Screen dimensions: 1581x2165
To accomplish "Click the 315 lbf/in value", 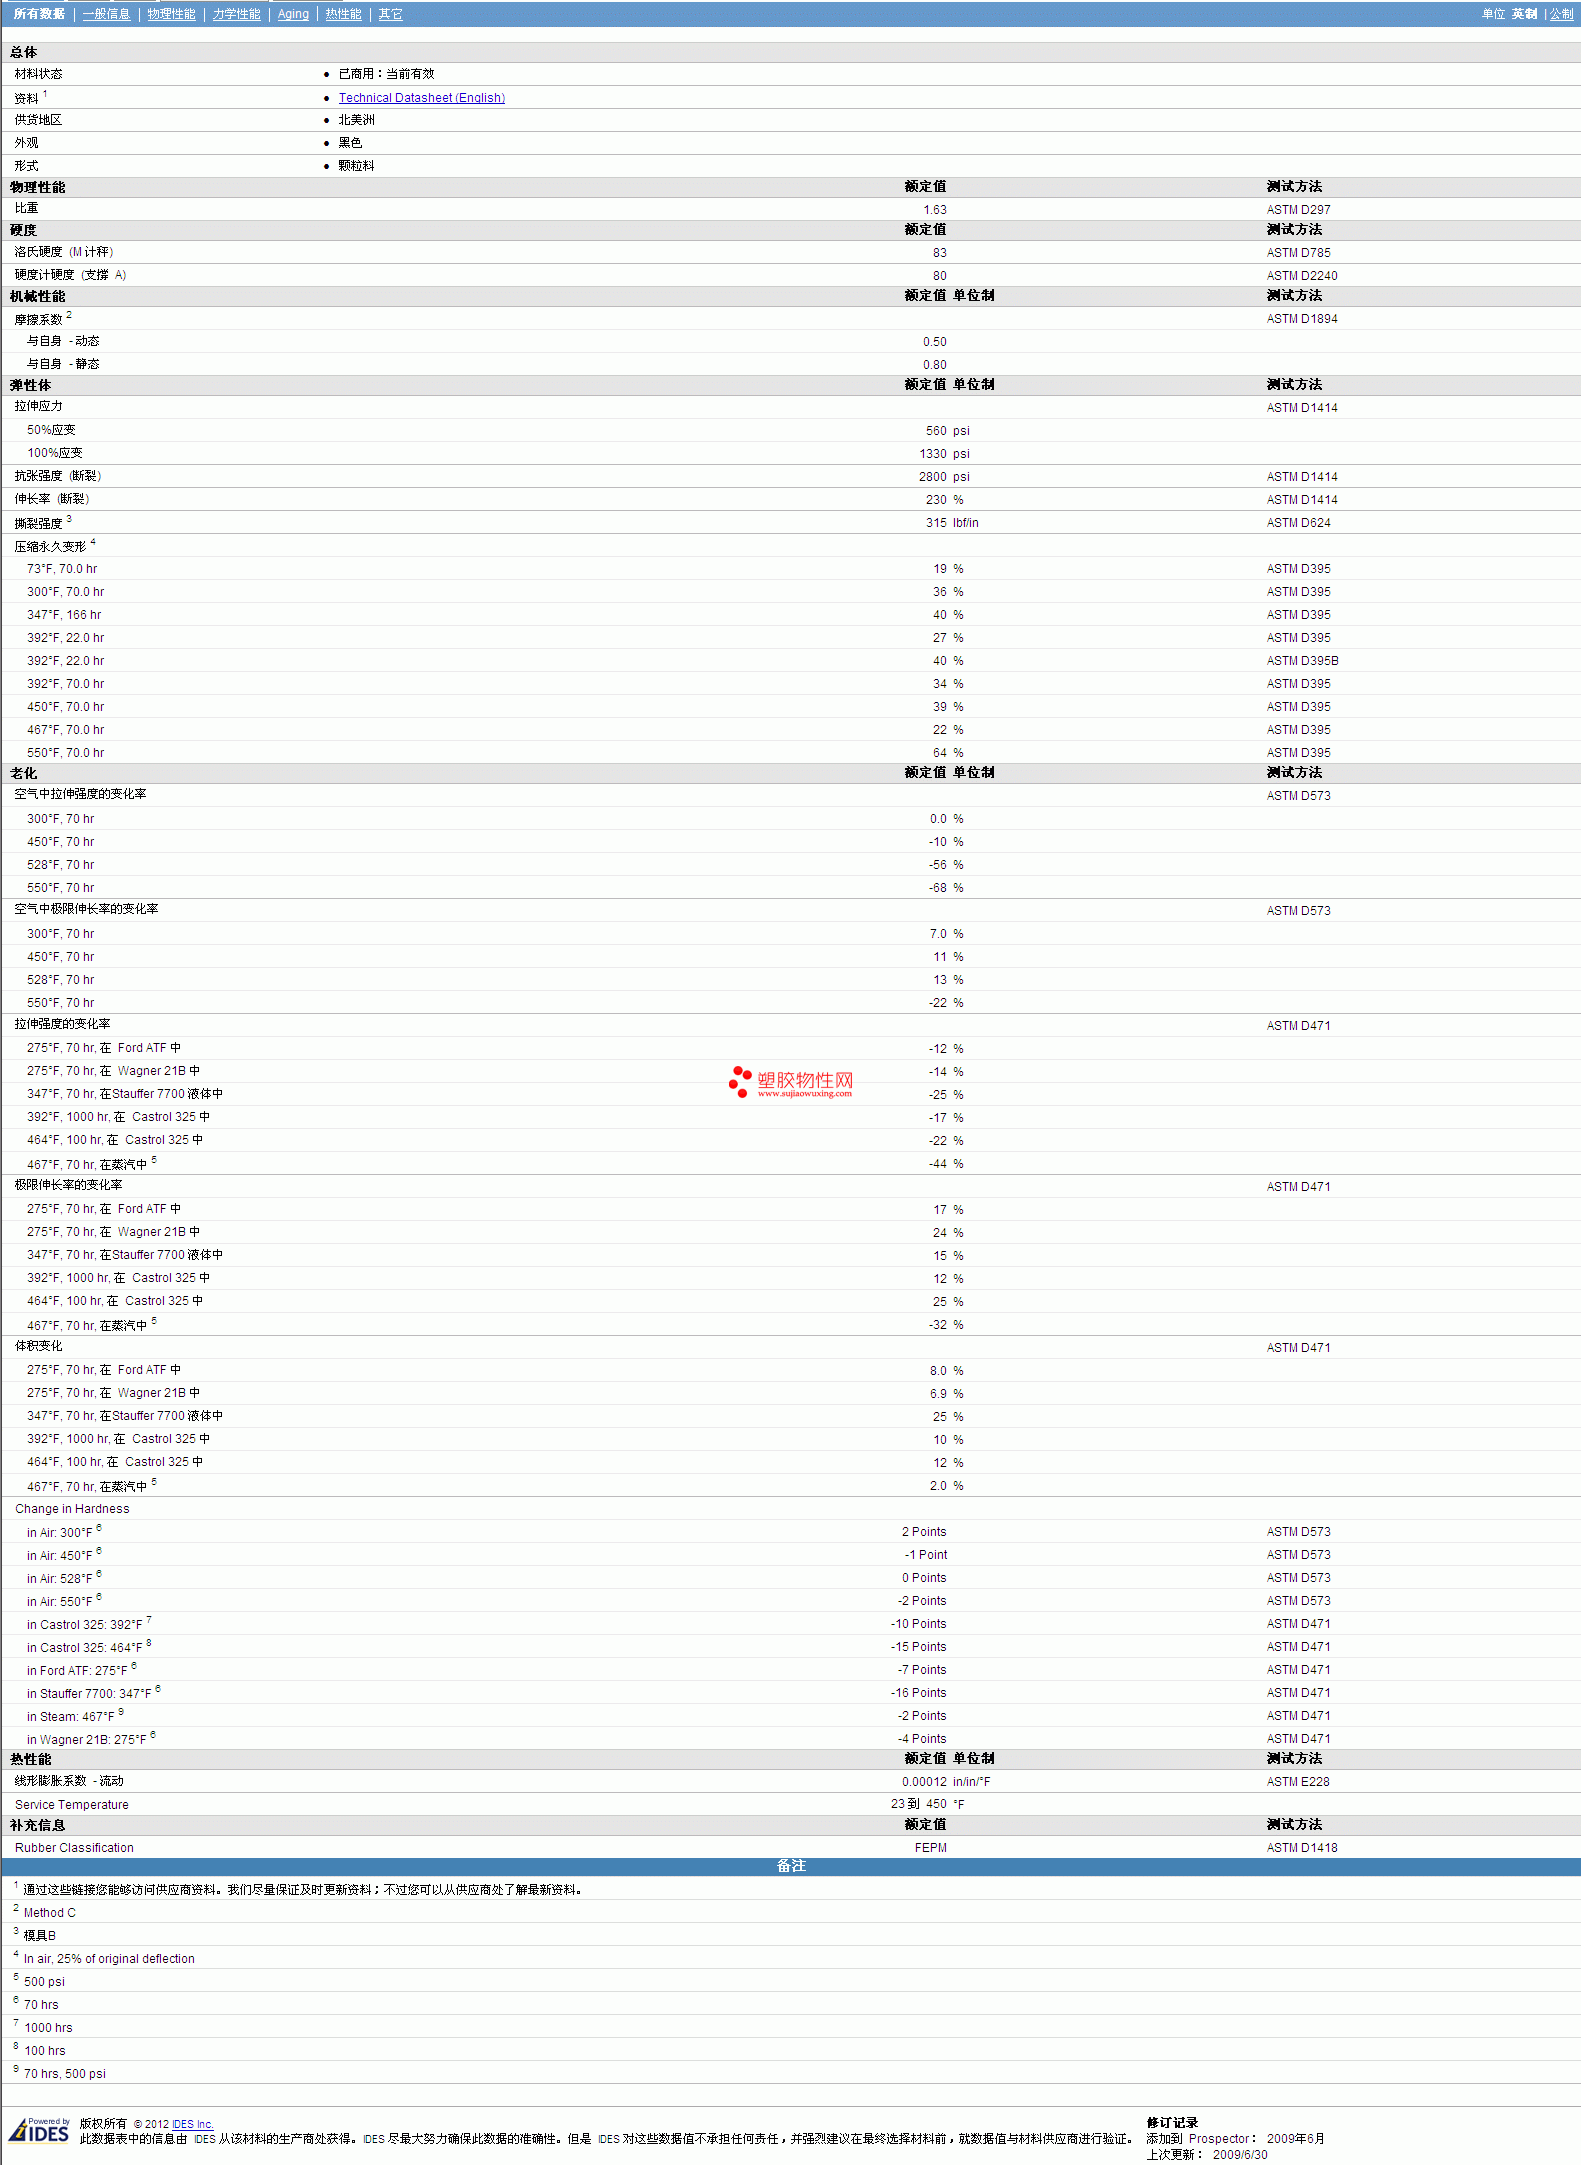I will (951, 523).
